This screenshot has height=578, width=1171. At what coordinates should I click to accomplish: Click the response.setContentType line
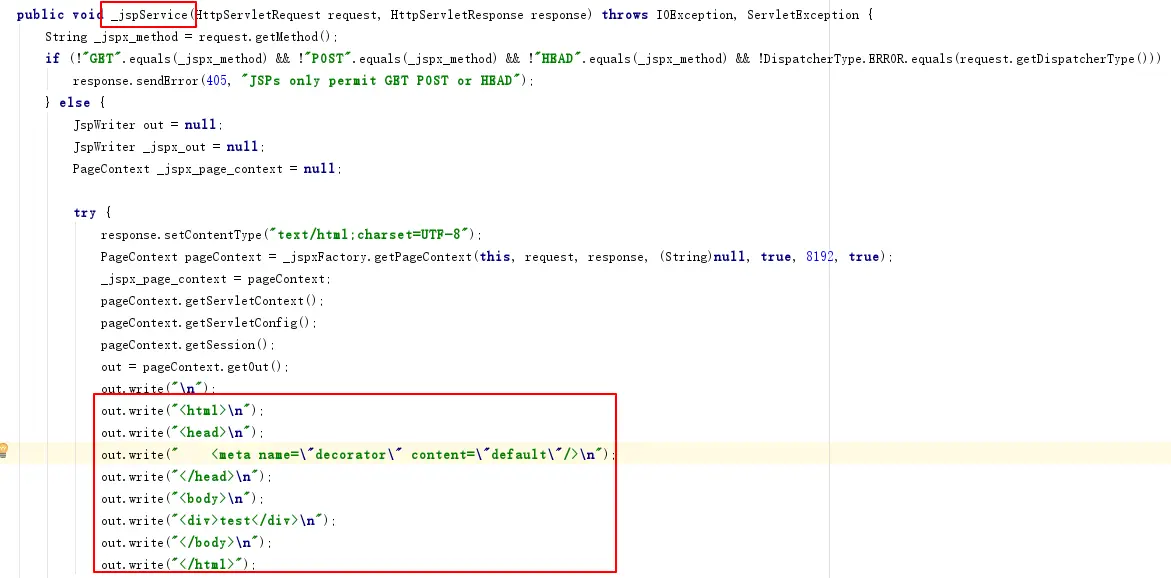[292, 234]
